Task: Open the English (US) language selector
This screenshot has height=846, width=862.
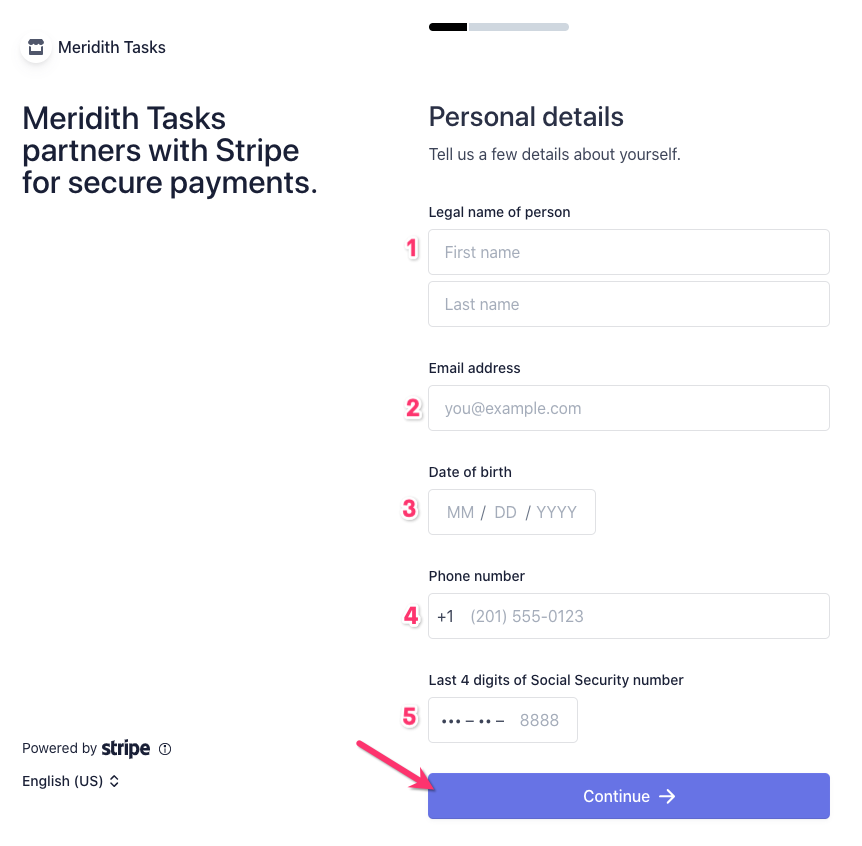Action: pyautogui.click(x=71, y=781)
